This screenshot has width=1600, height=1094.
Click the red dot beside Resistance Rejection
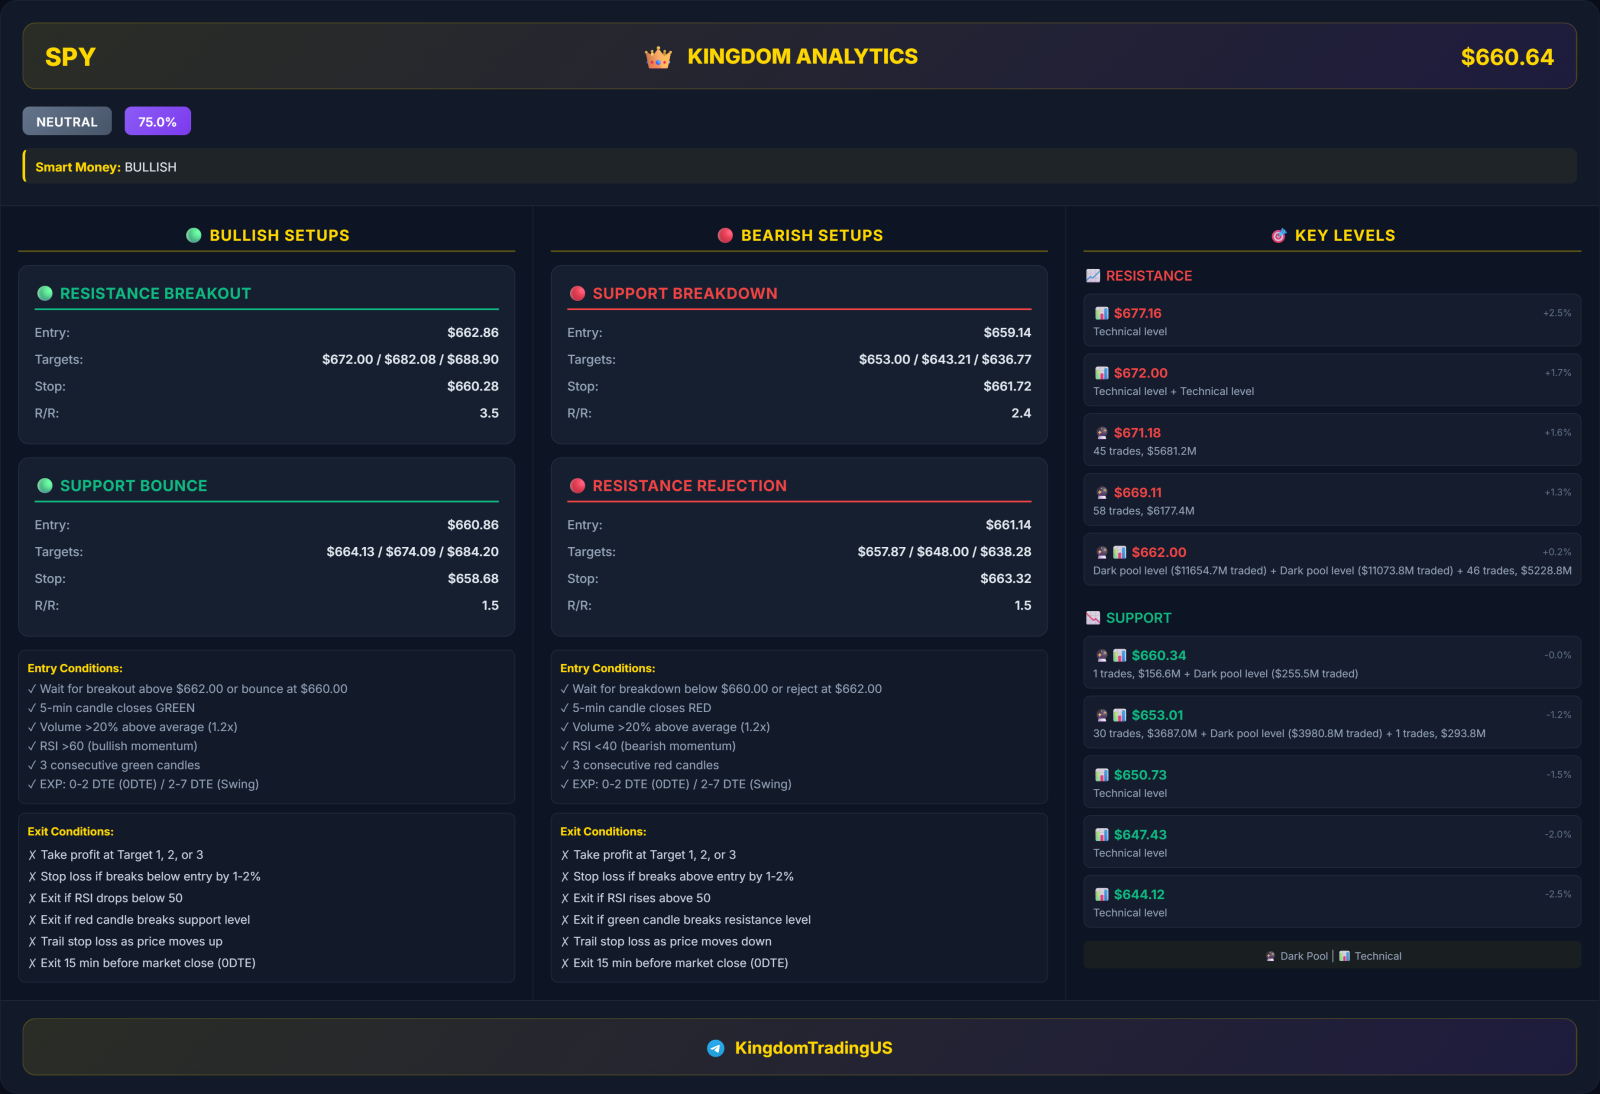577,486
